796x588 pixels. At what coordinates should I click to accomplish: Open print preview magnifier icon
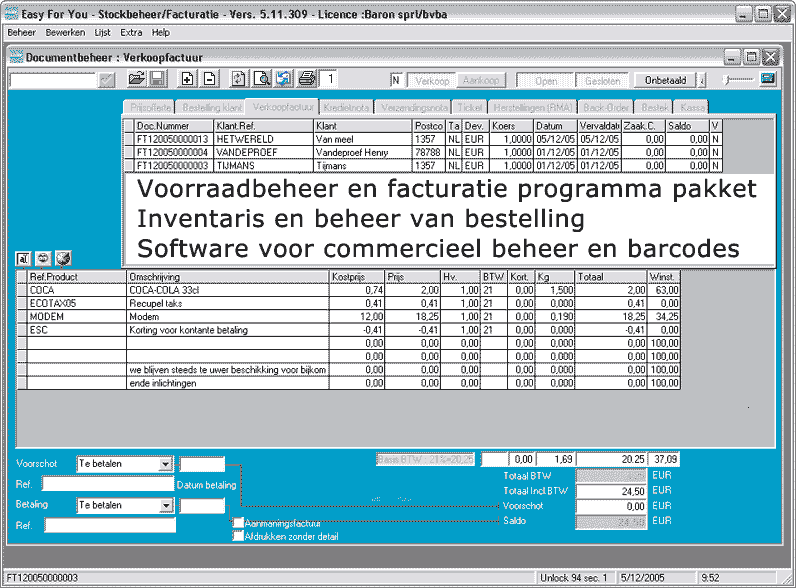tap(262, 79)
